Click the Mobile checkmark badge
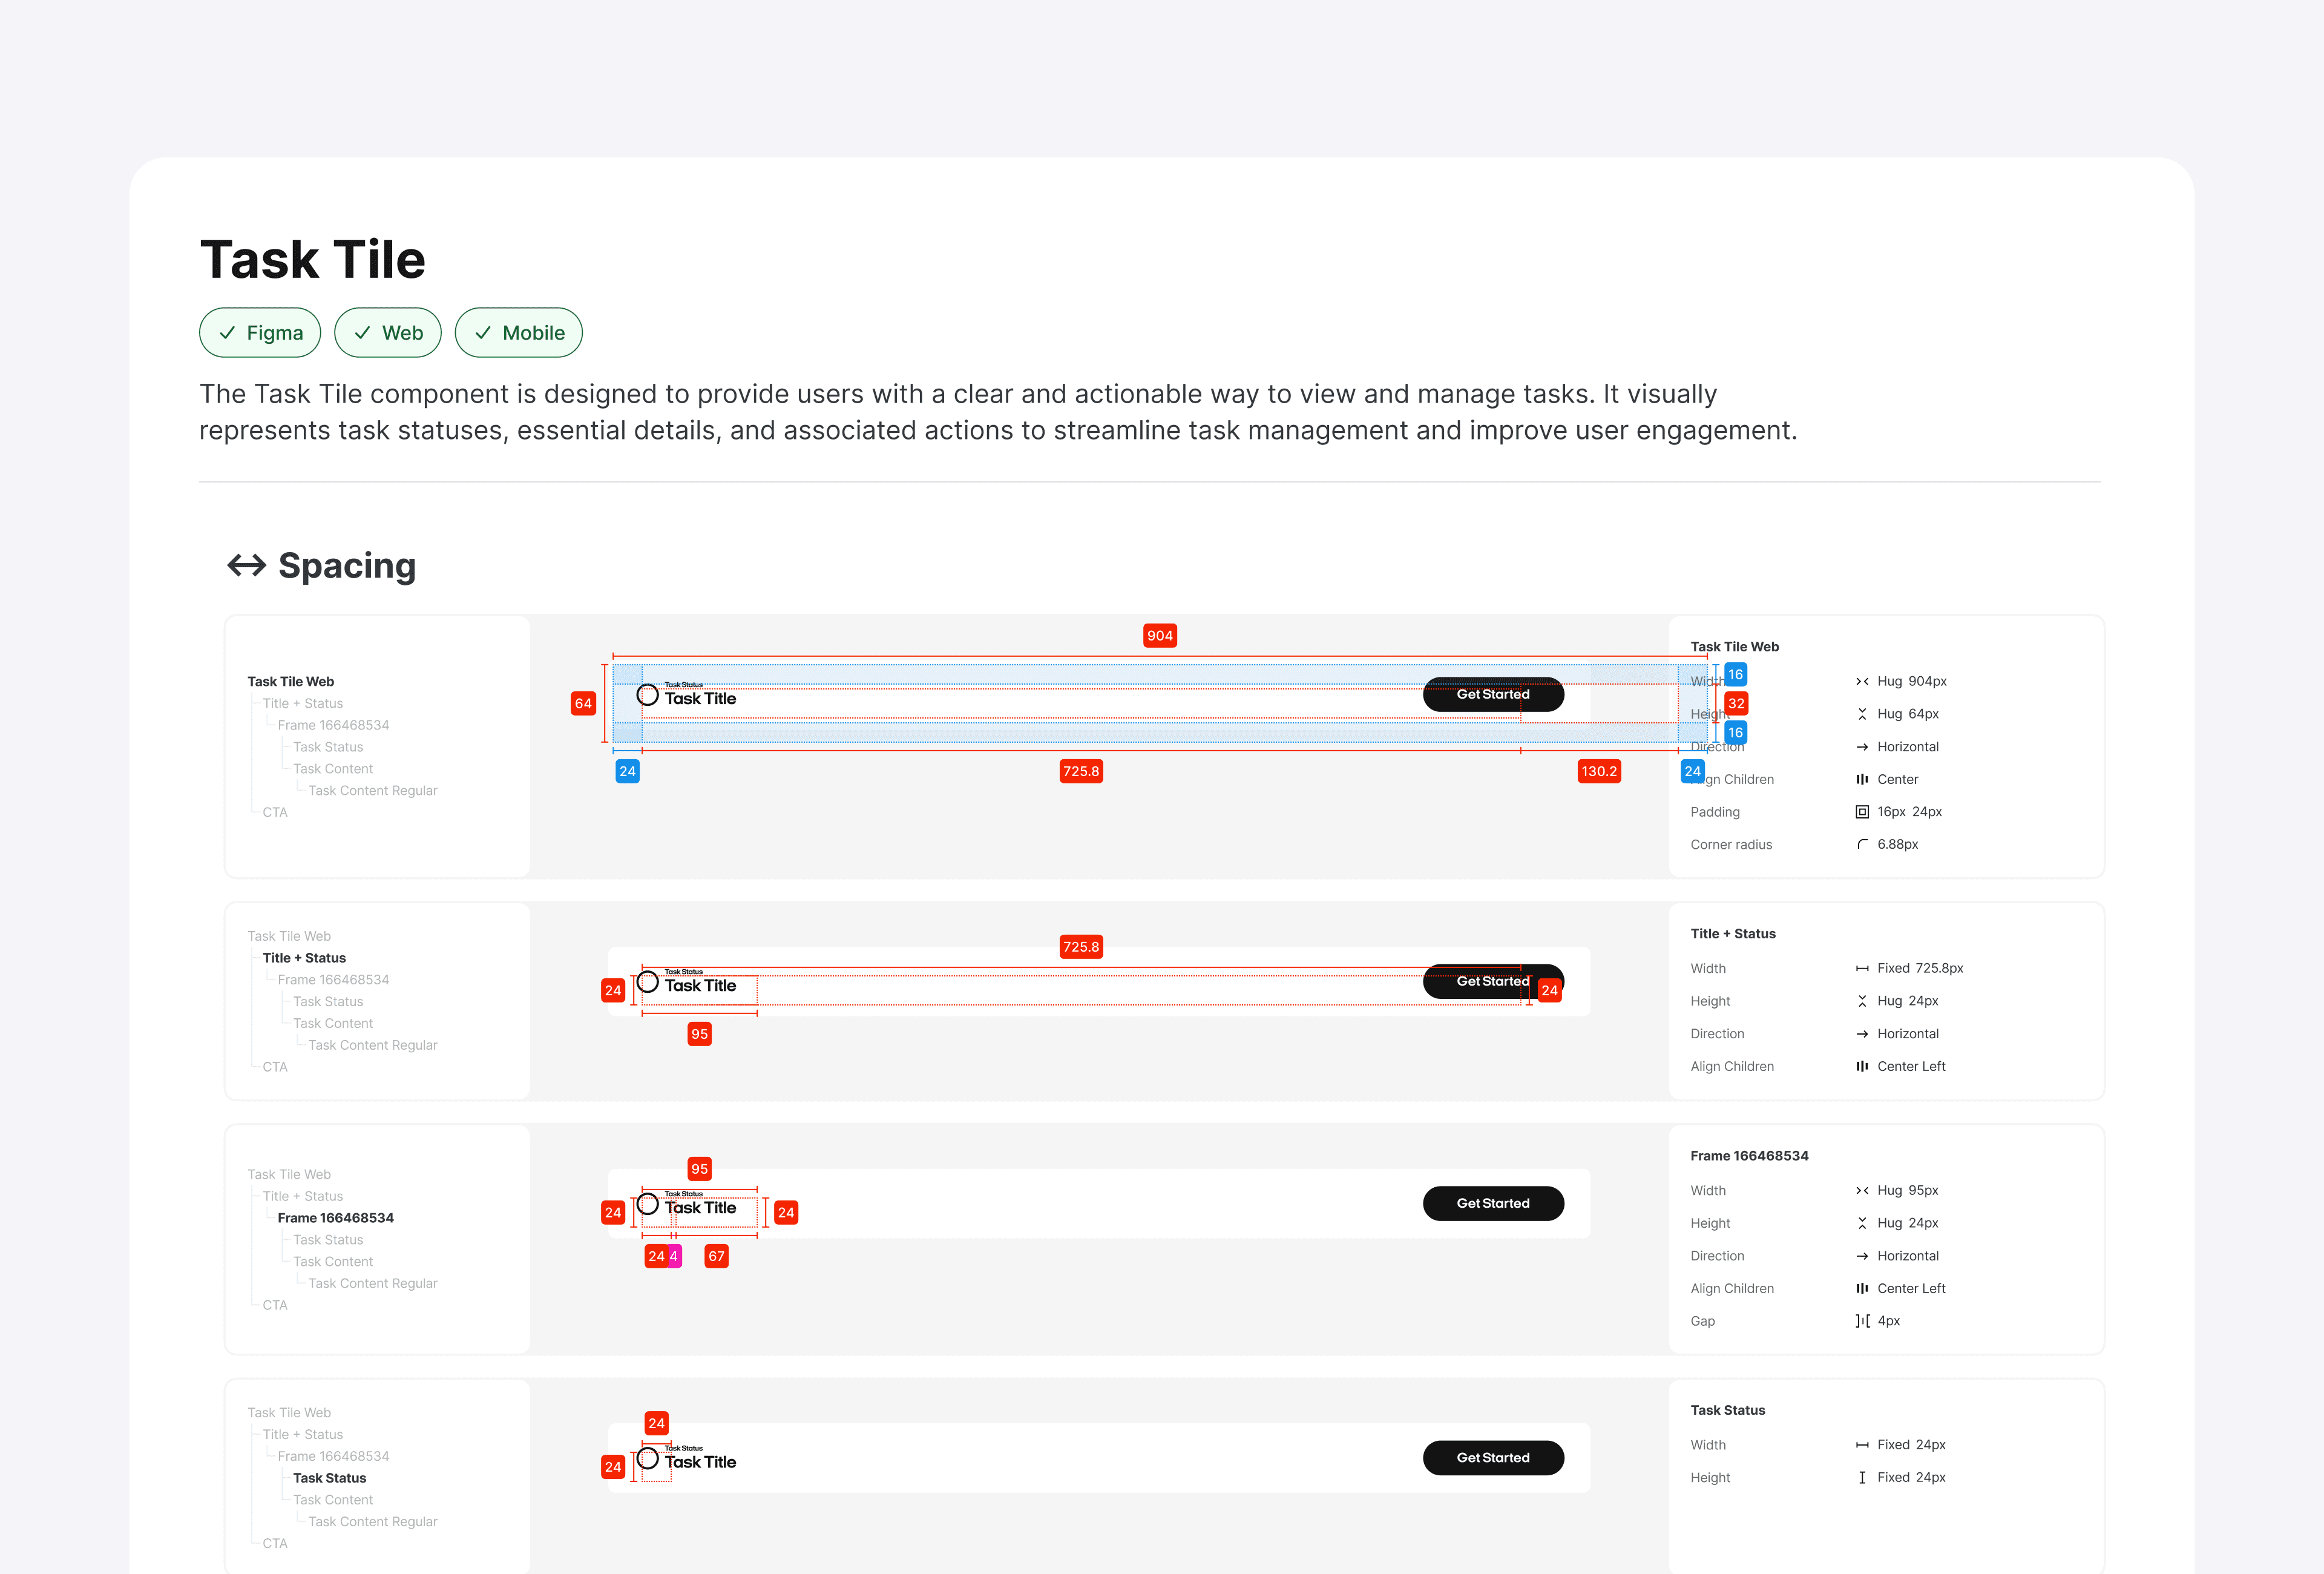2324x1574 pixels. (x=519, y=333)
